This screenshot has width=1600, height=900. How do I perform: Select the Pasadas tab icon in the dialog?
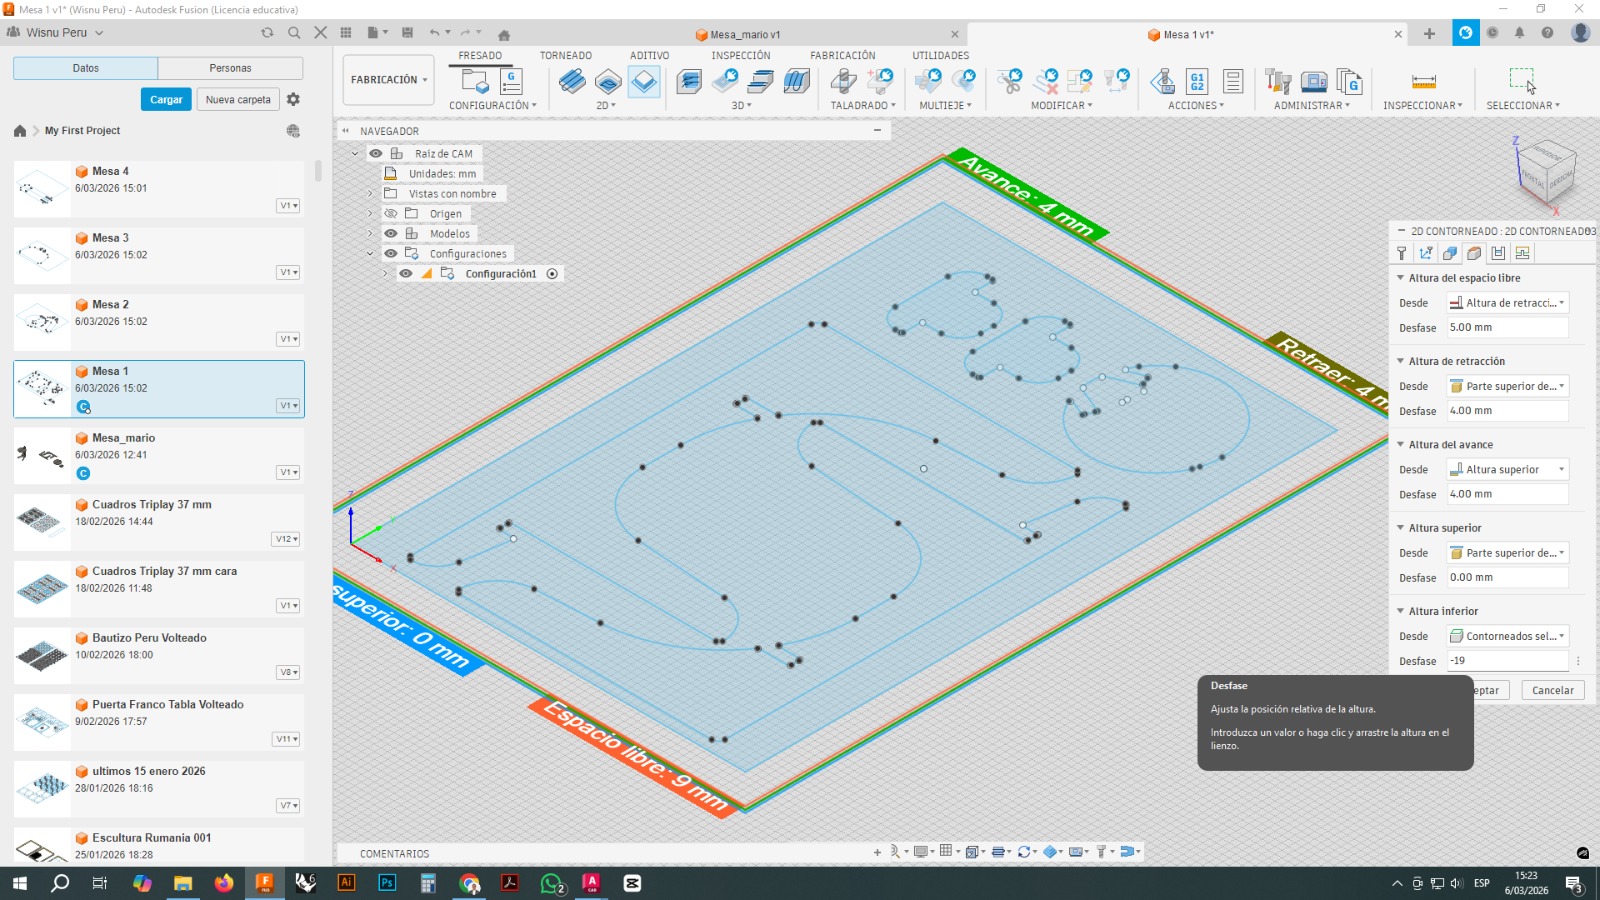point(1497,253)
